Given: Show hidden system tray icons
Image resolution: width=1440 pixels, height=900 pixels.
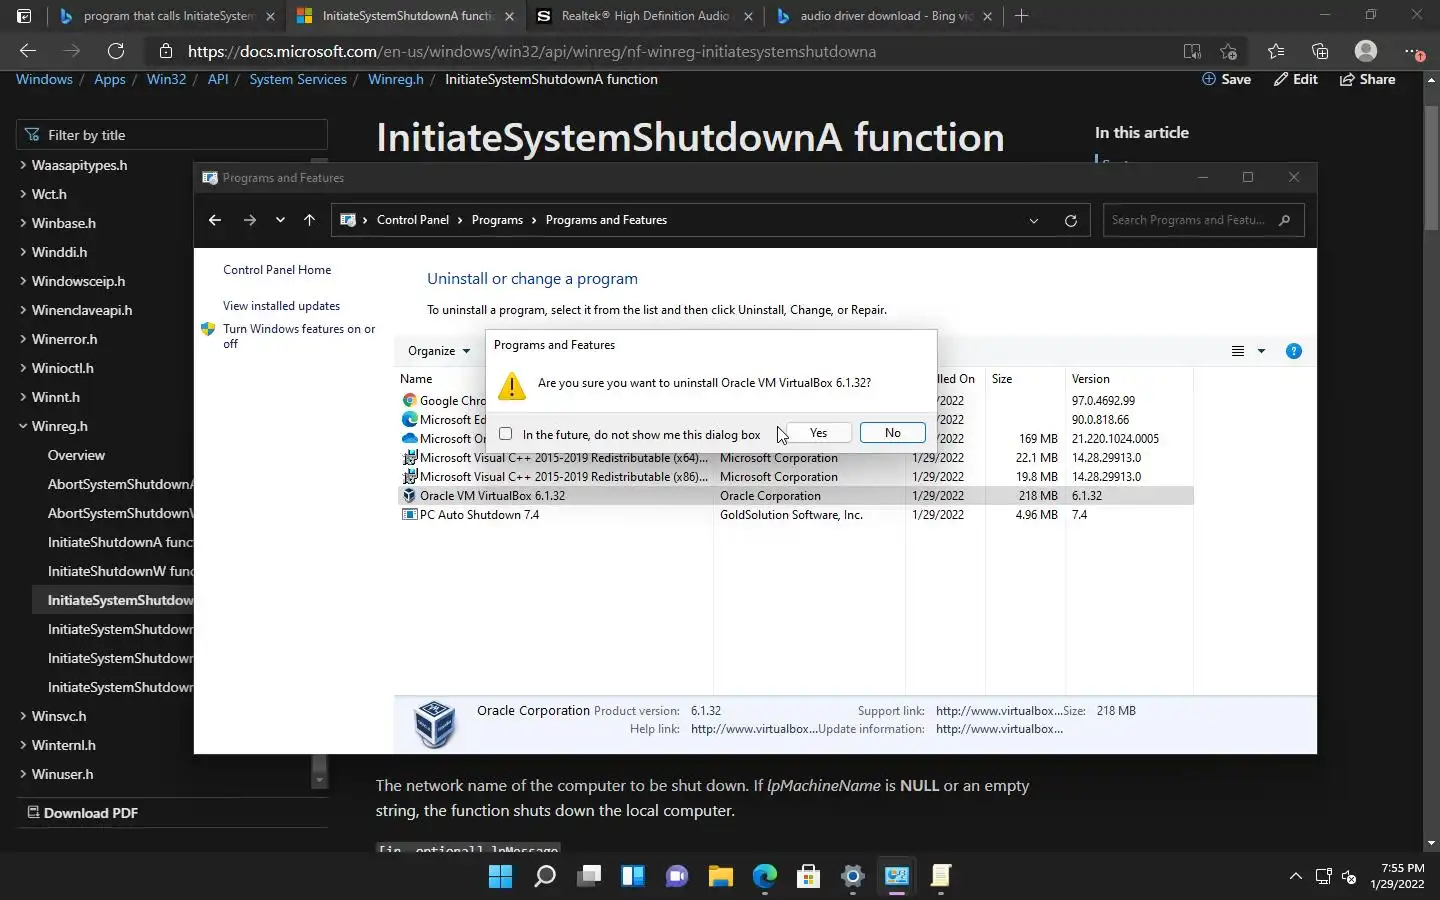Looking at the screenshot, I should [1295, 877].
